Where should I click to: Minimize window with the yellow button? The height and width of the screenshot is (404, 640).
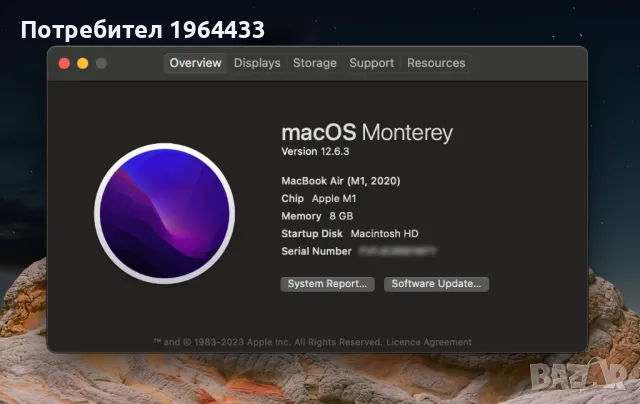83,64
